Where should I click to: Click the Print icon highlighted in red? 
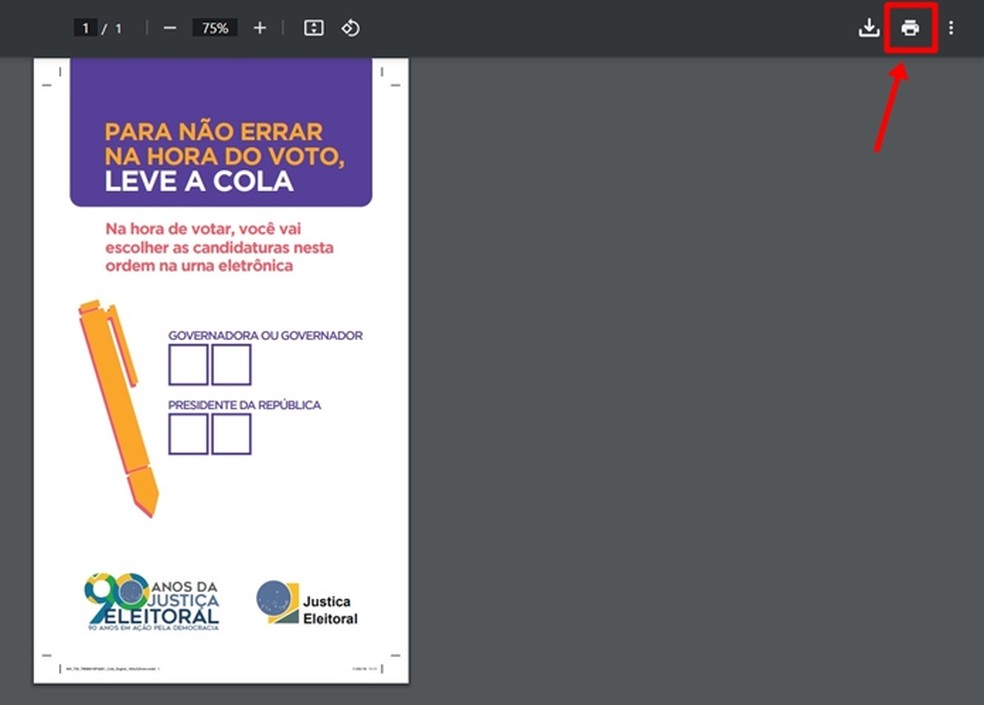[909, 27]
